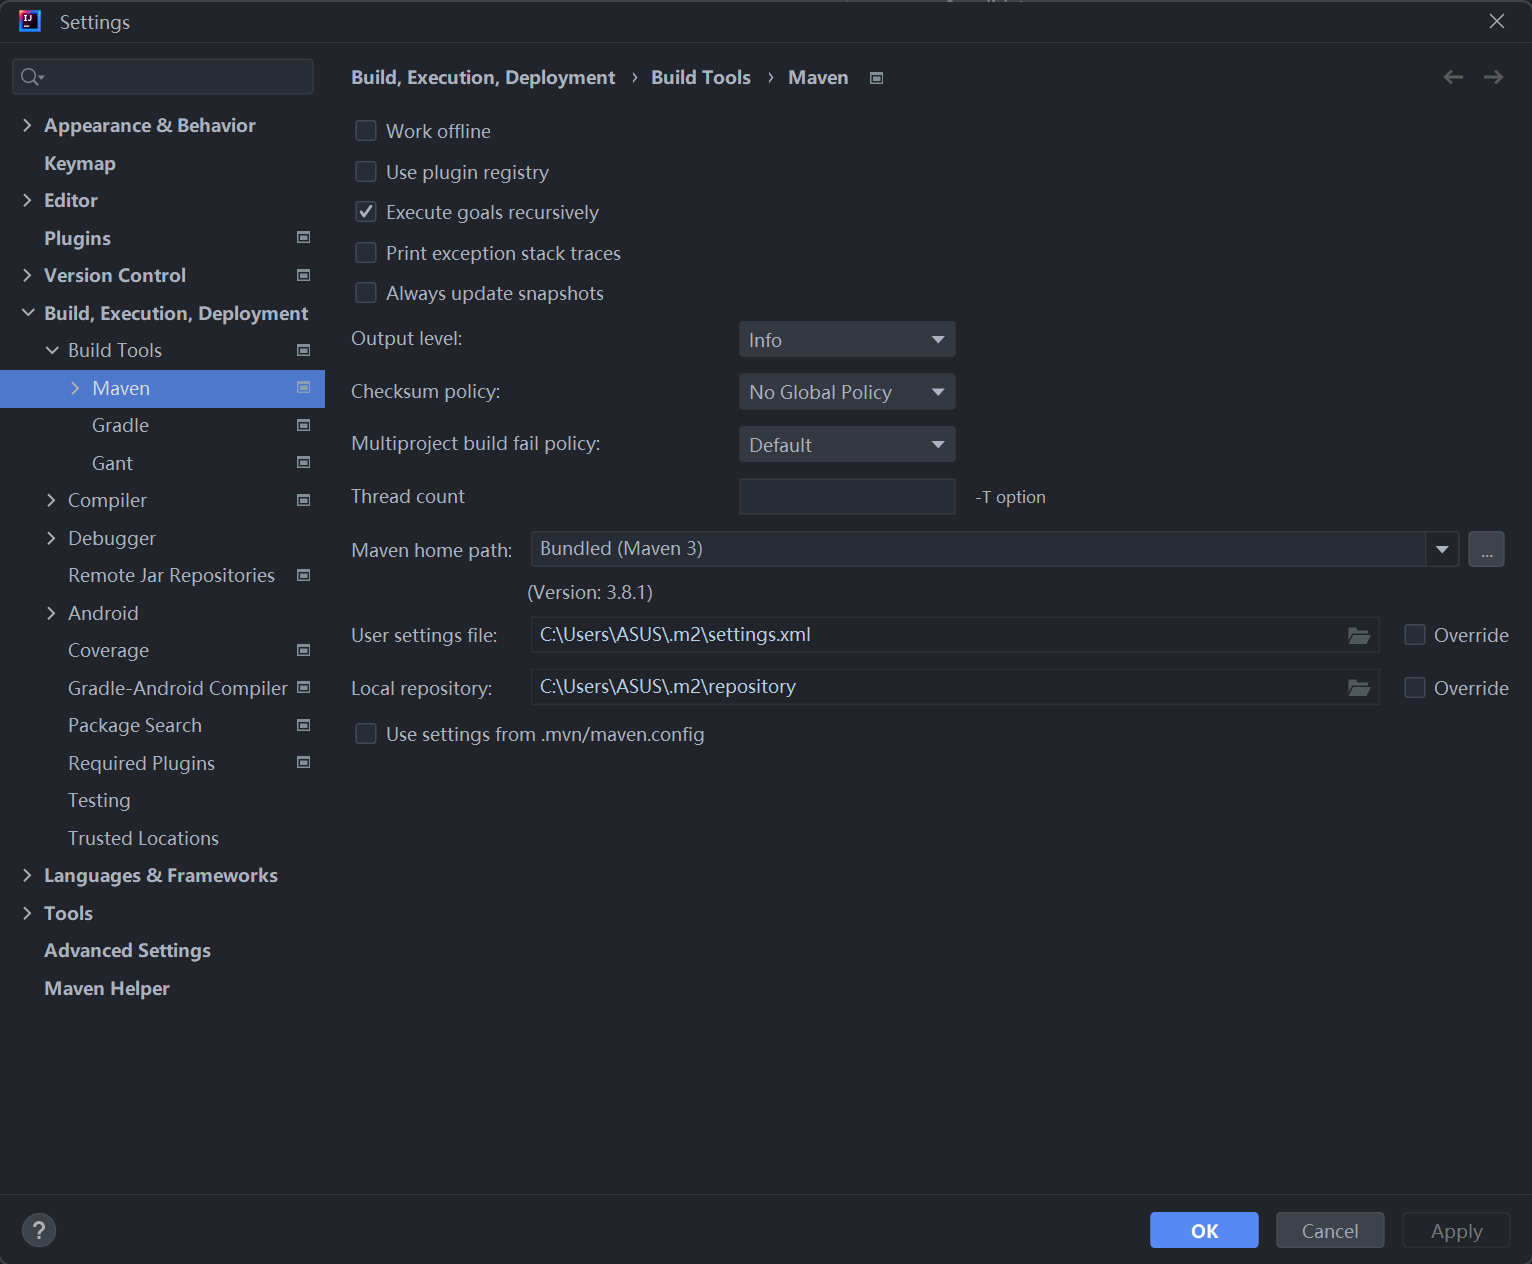Expand the Languages & Frameworks section
The image size is (1532, 1264).
pyautogui.click(x=27, y=875)
